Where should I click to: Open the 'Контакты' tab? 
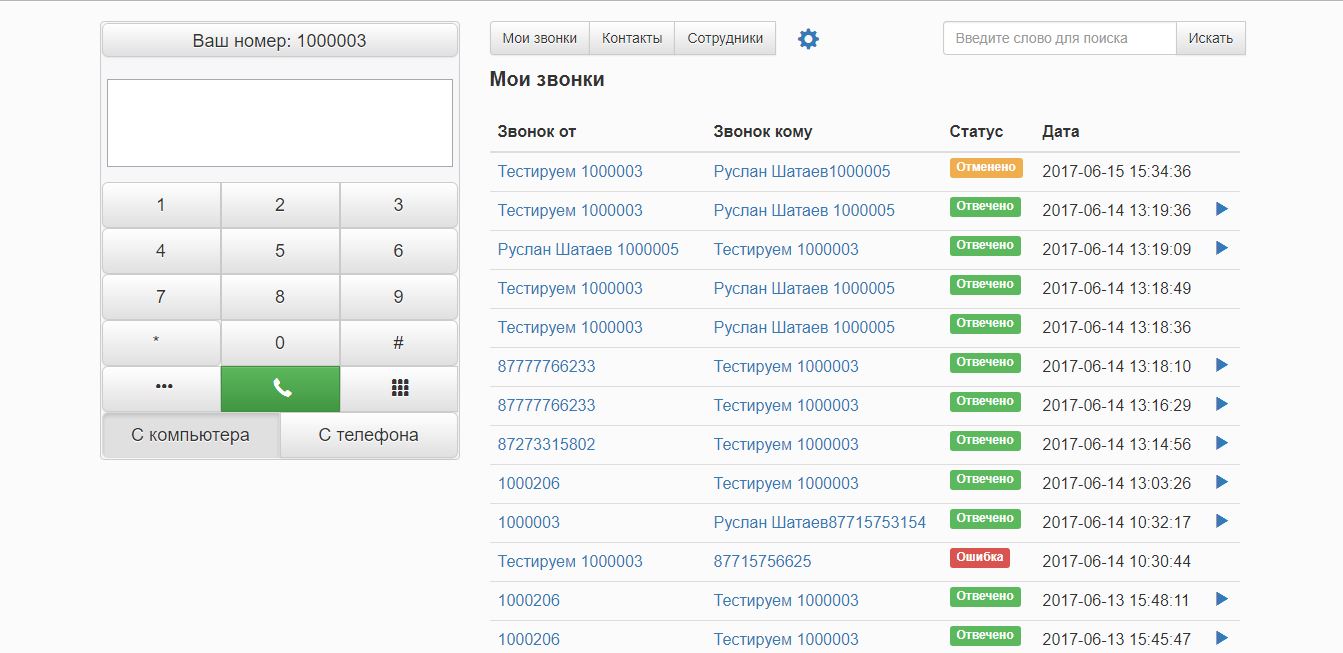pyautogui.click(x=631, y=39)
